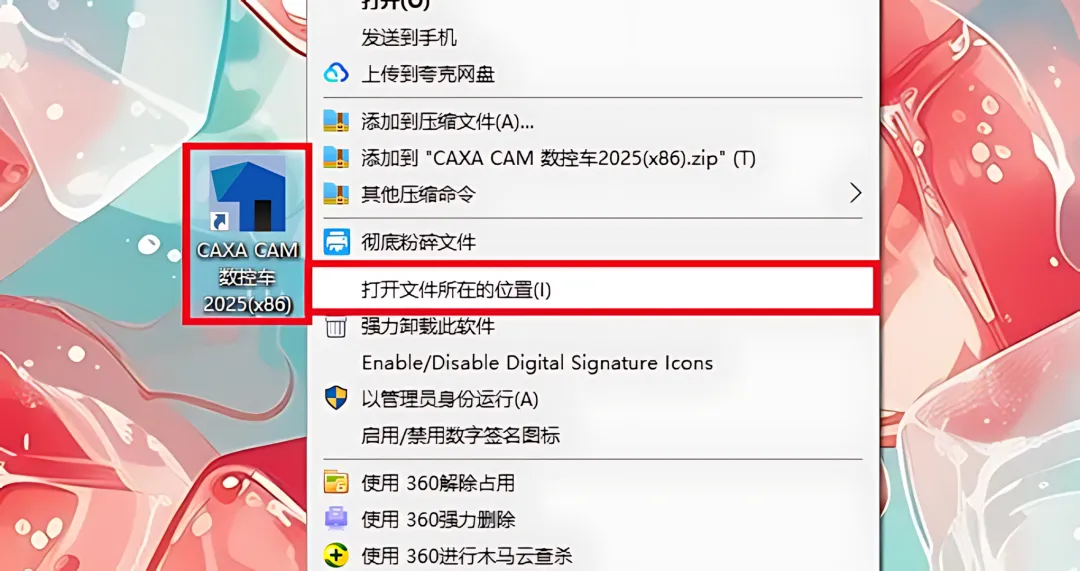Click the CAXA CAM 数控车 2025(x86) label
The height and width of the screenshot is (571, 1080).
[248, 277]
